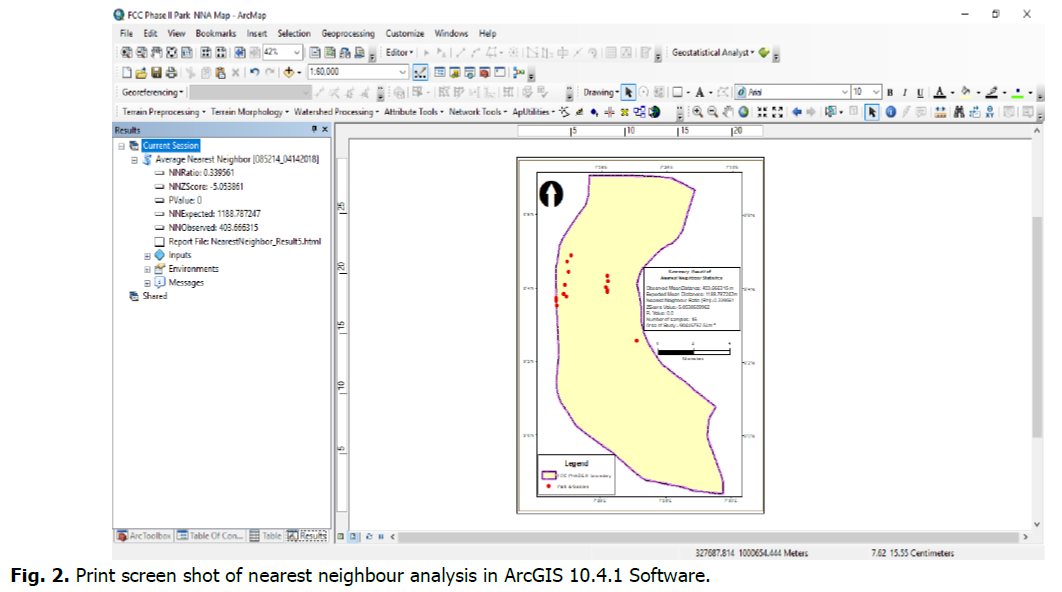Click the Save map document icon
1062x592 pixels.
pyautogui.click(x=156, y=73)
